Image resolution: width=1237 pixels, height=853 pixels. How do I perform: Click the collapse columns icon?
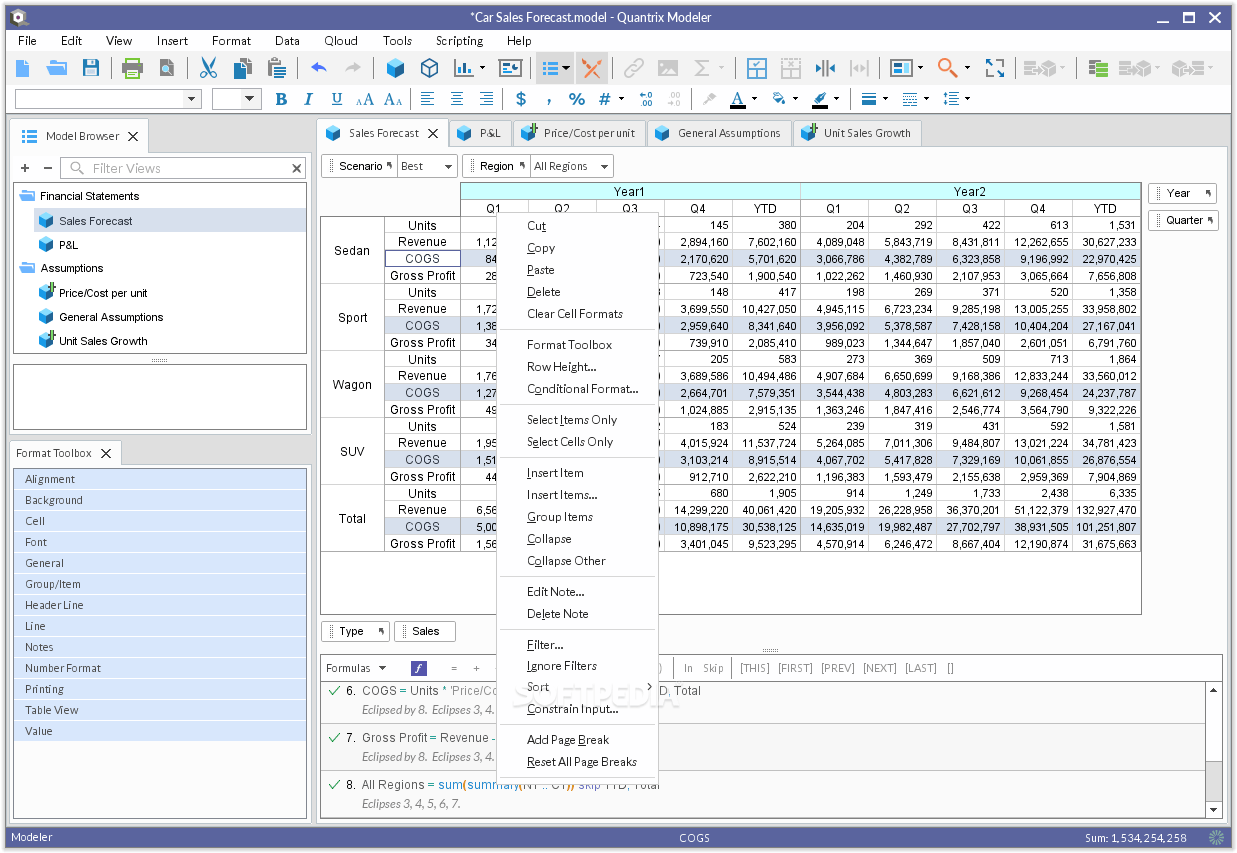[825, 68]
